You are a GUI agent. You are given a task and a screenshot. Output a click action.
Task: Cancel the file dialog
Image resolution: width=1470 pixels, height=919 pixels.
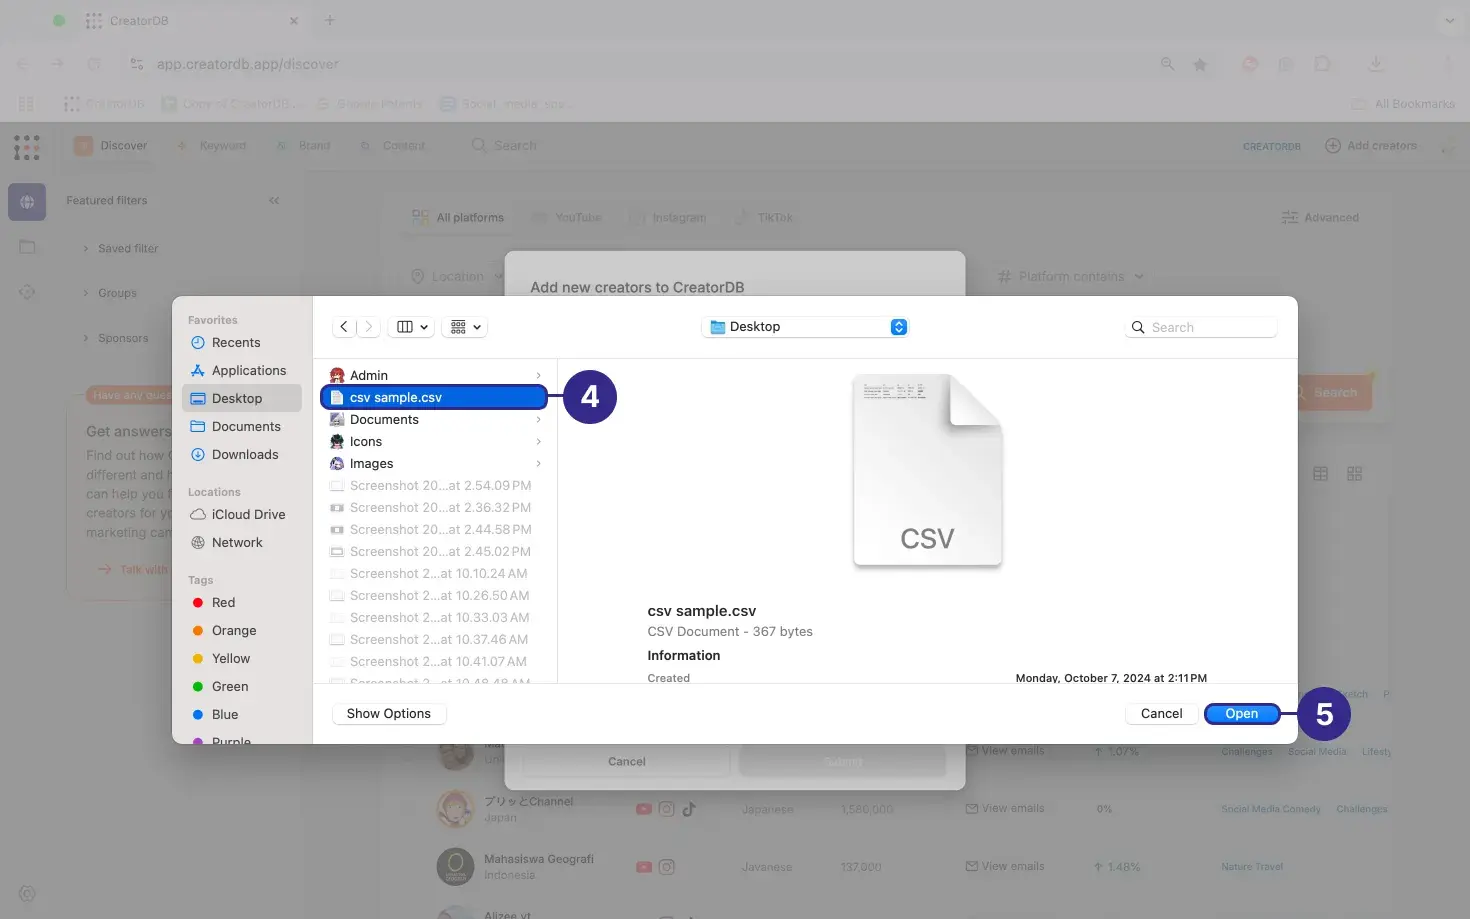1161,713
